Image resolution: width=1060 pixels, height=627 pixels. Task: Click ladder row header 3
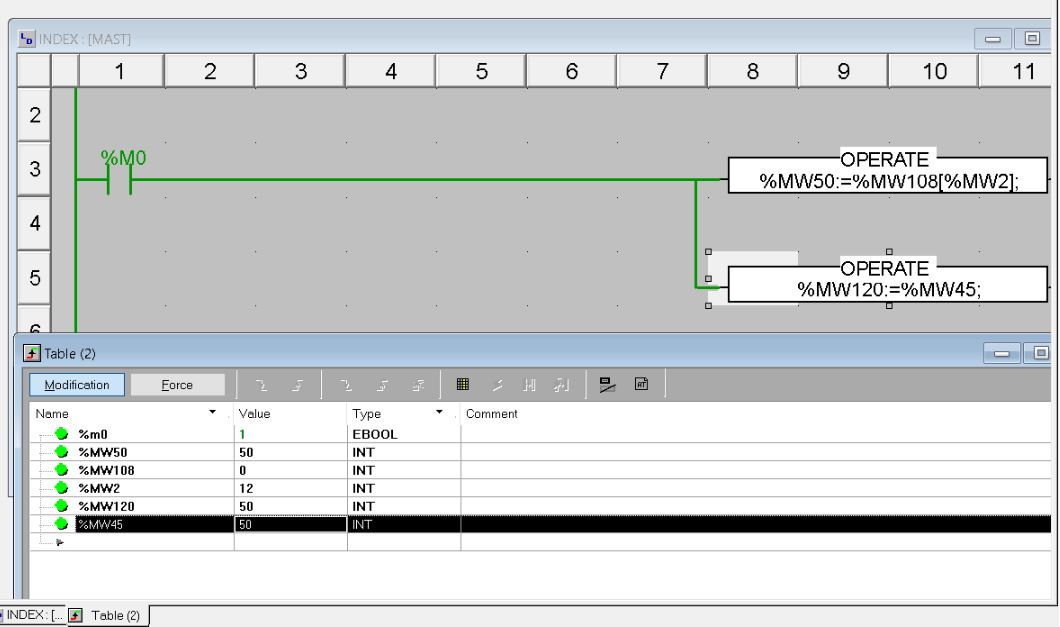coord(34,169)
